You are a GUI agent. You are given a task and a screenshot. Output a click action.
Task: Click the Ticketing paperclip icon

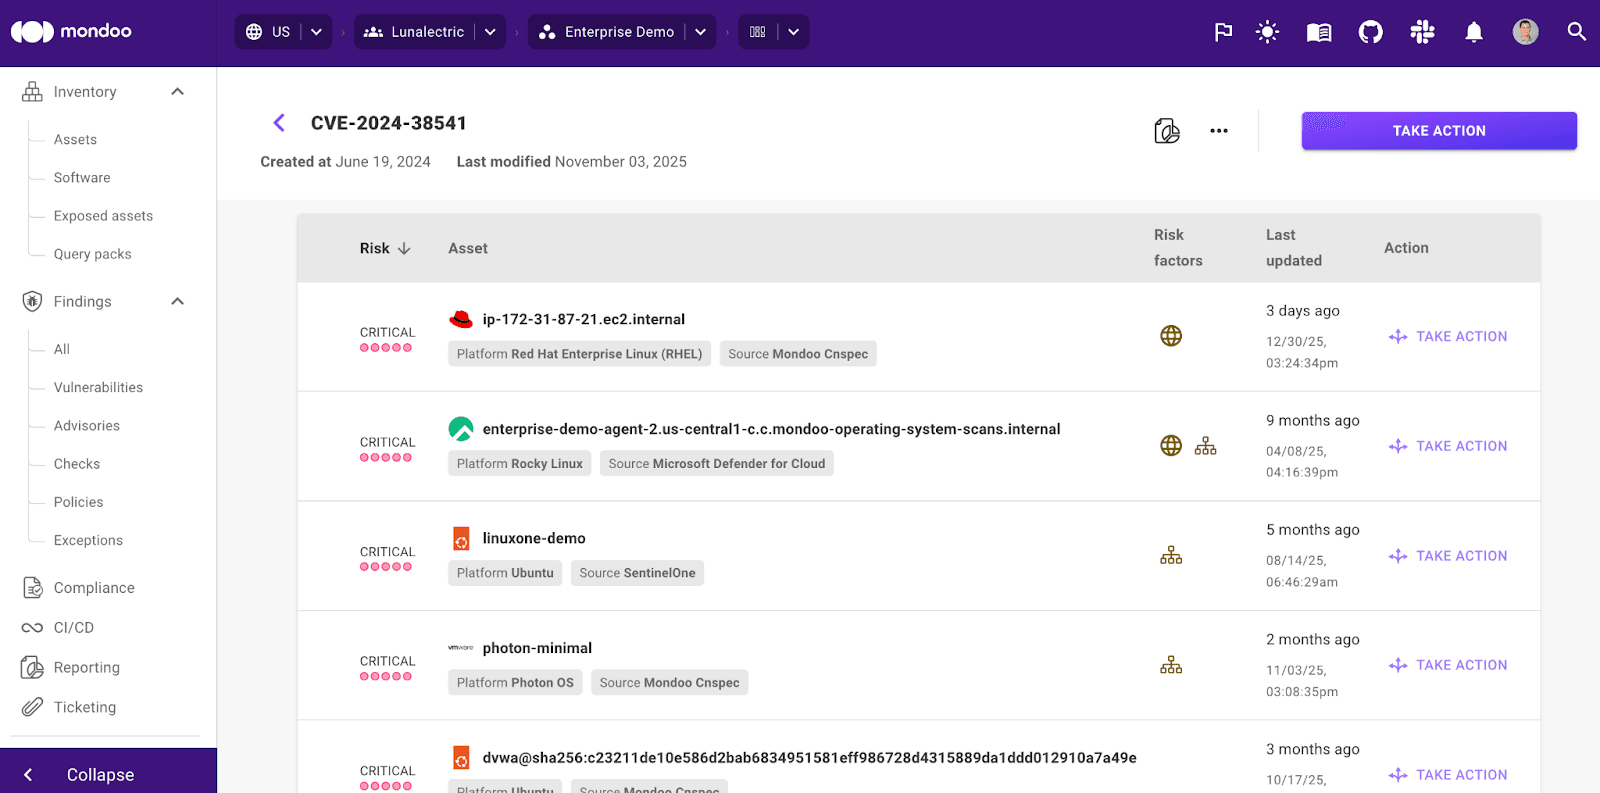point(33,707)
